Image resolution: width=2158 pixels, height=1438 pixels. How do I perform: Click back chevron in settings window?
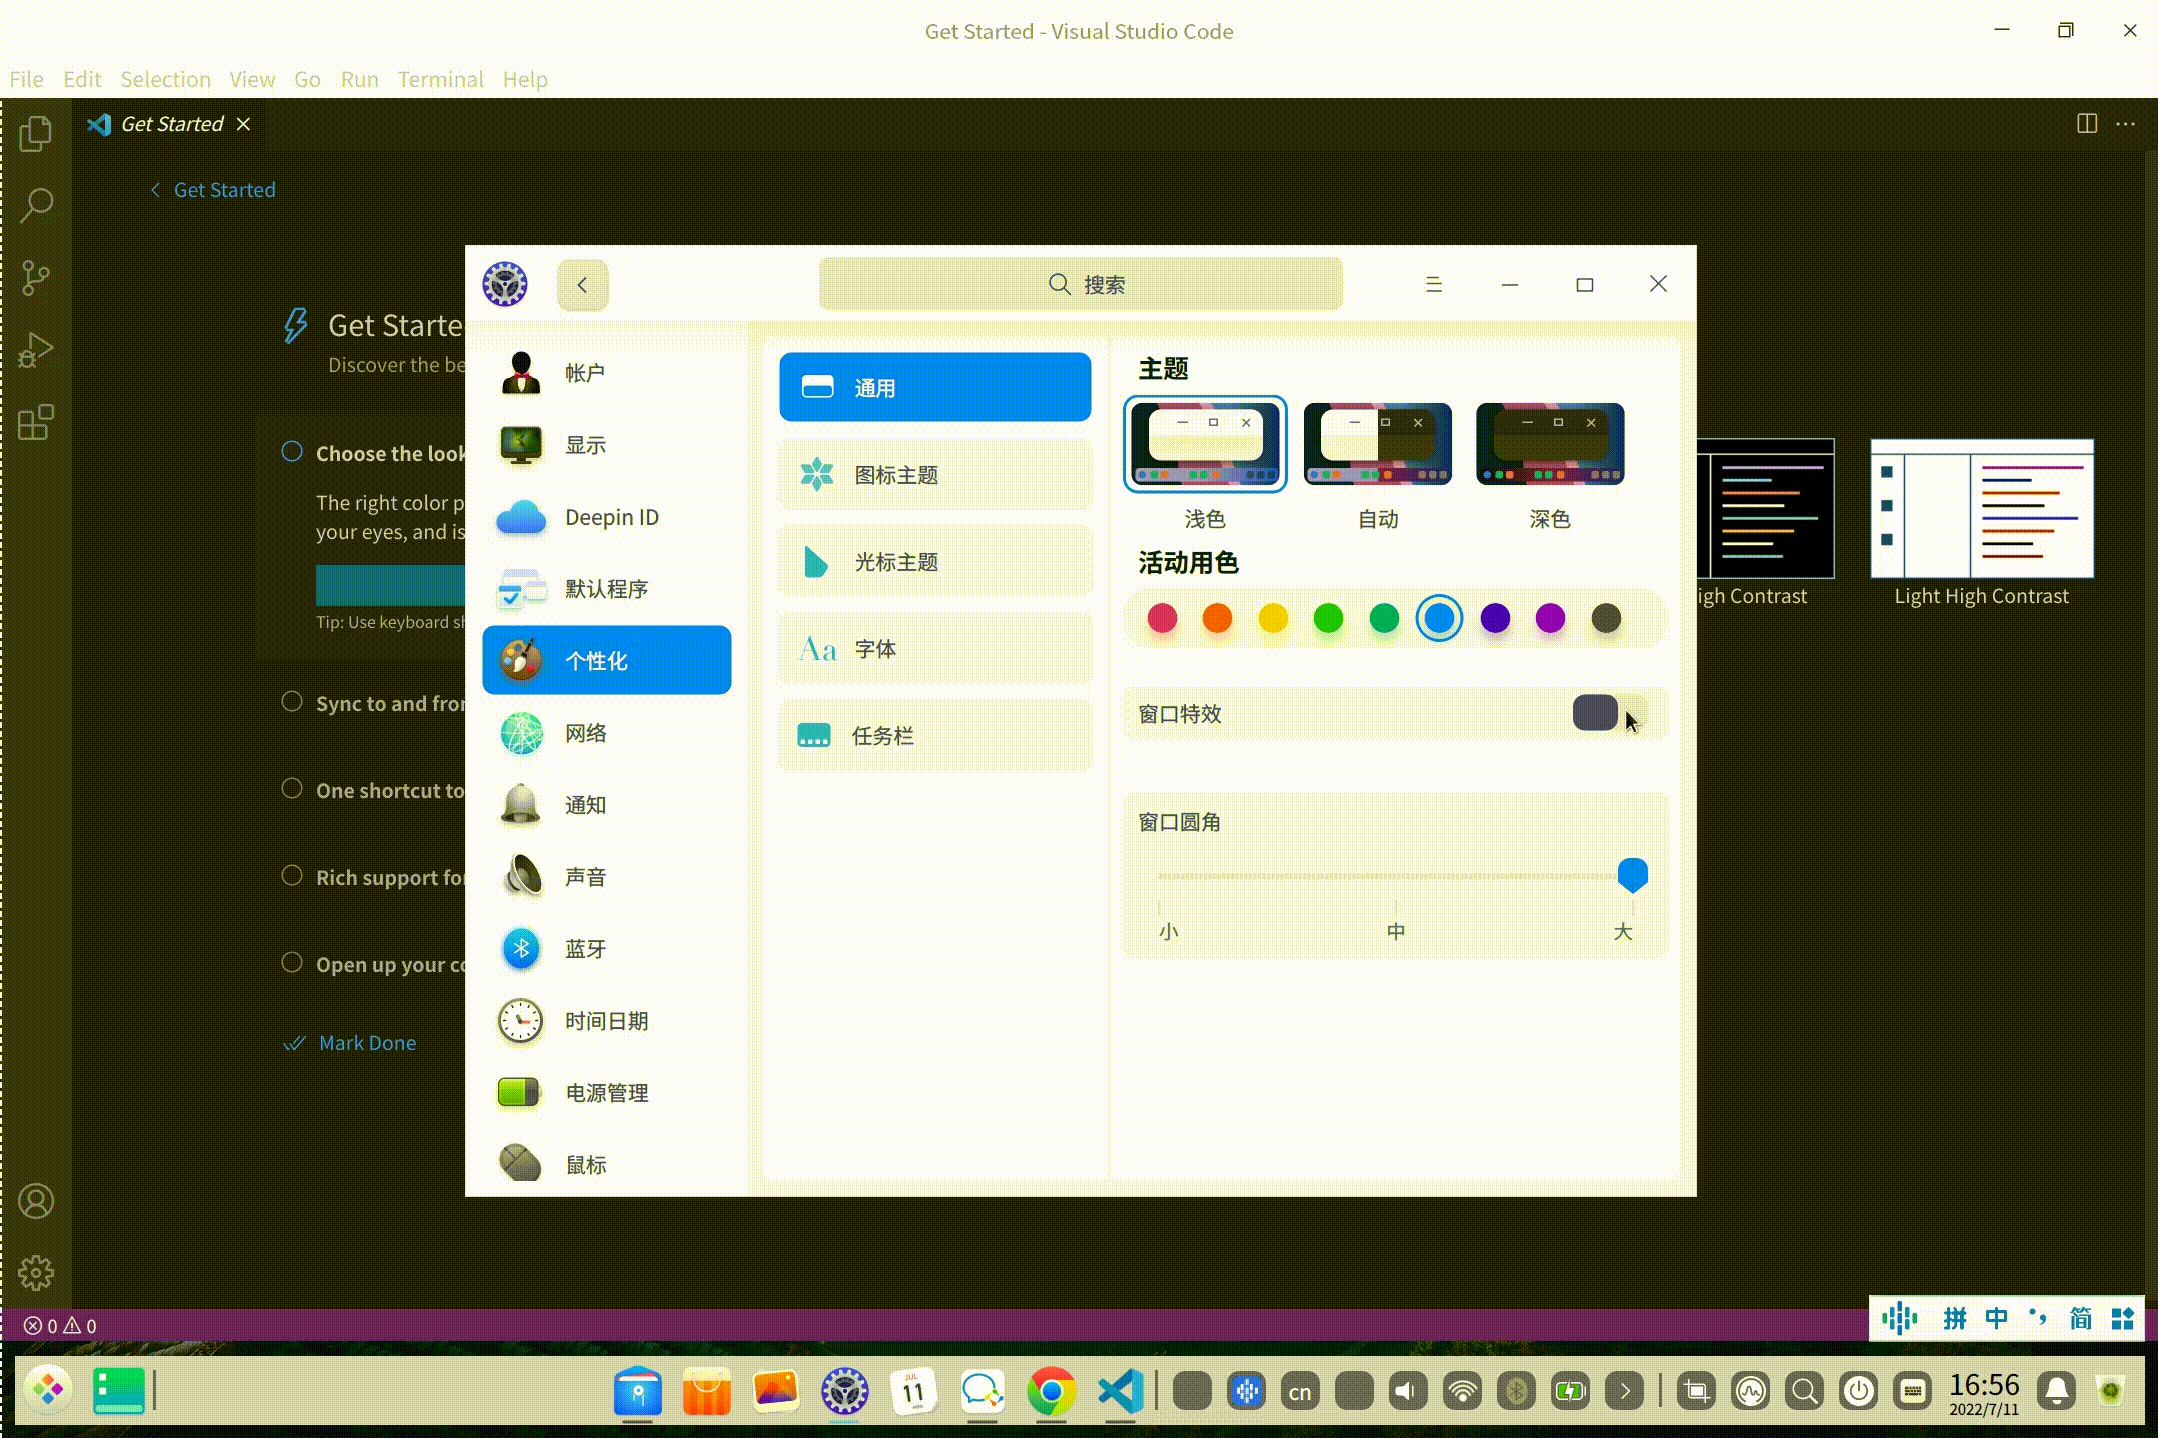(x=582, y=285)
